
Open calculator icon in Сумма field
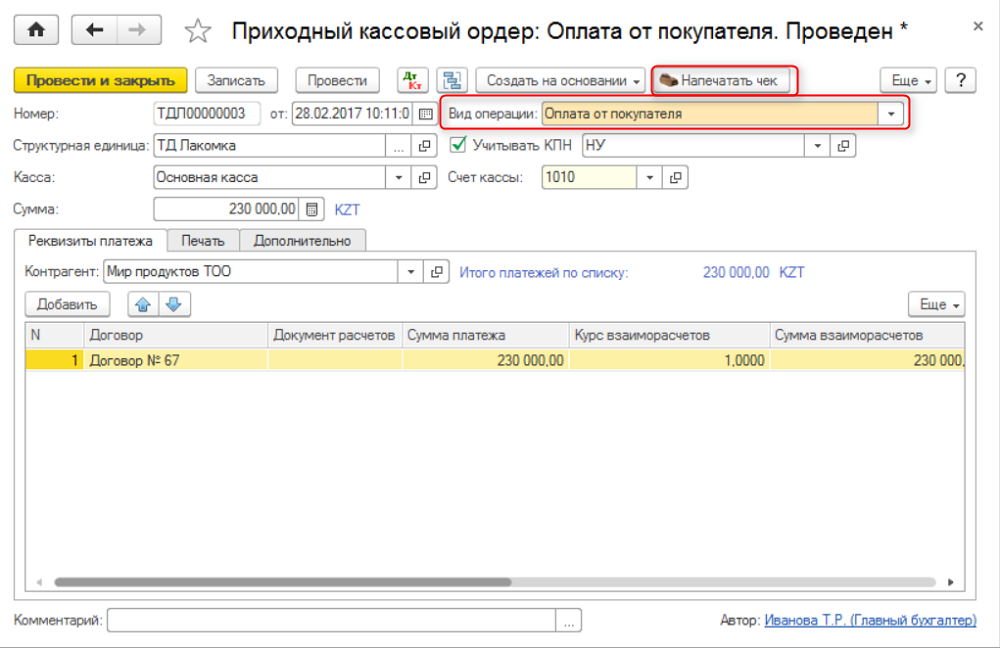312,209
